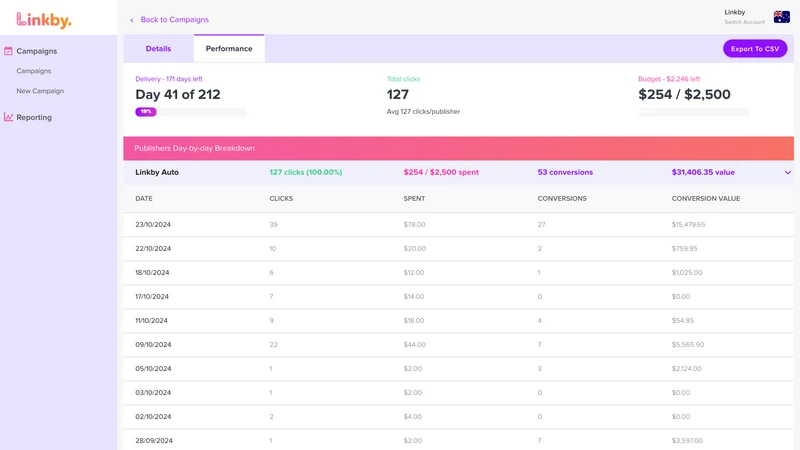The height and width of the screenshot is (450, 800).
Task: Open Reporting in sidebar
Action: (34, 117)
